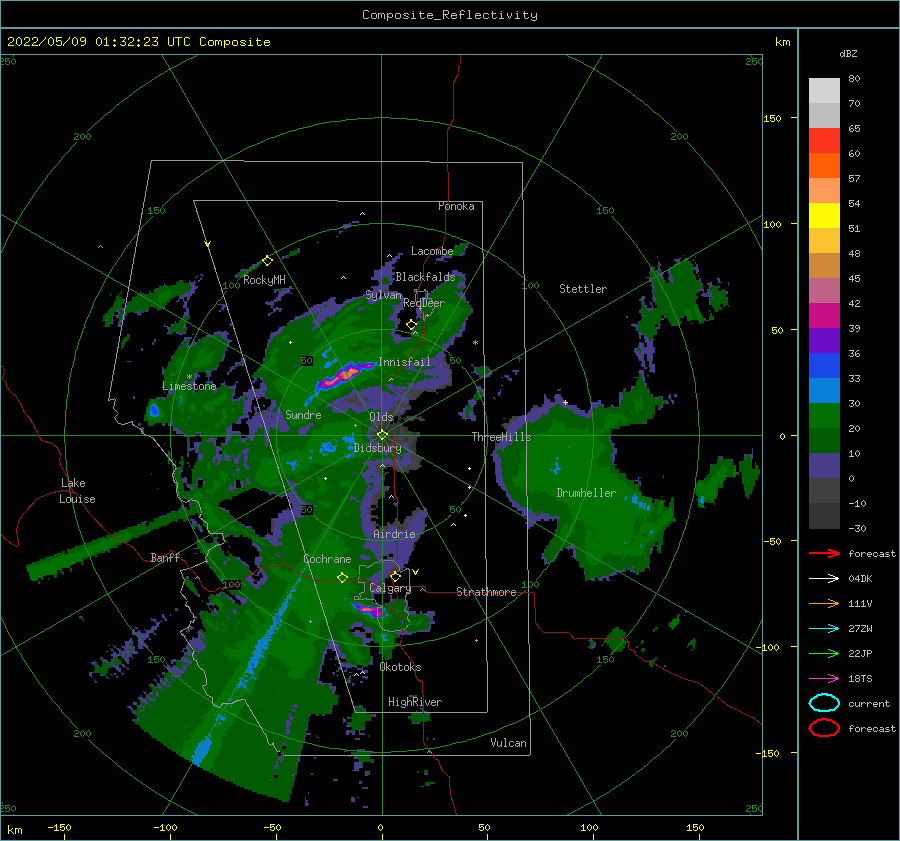Click the magenta storm cell south of Calgary
Screen dimensions: 900x841
click(370, 610)
